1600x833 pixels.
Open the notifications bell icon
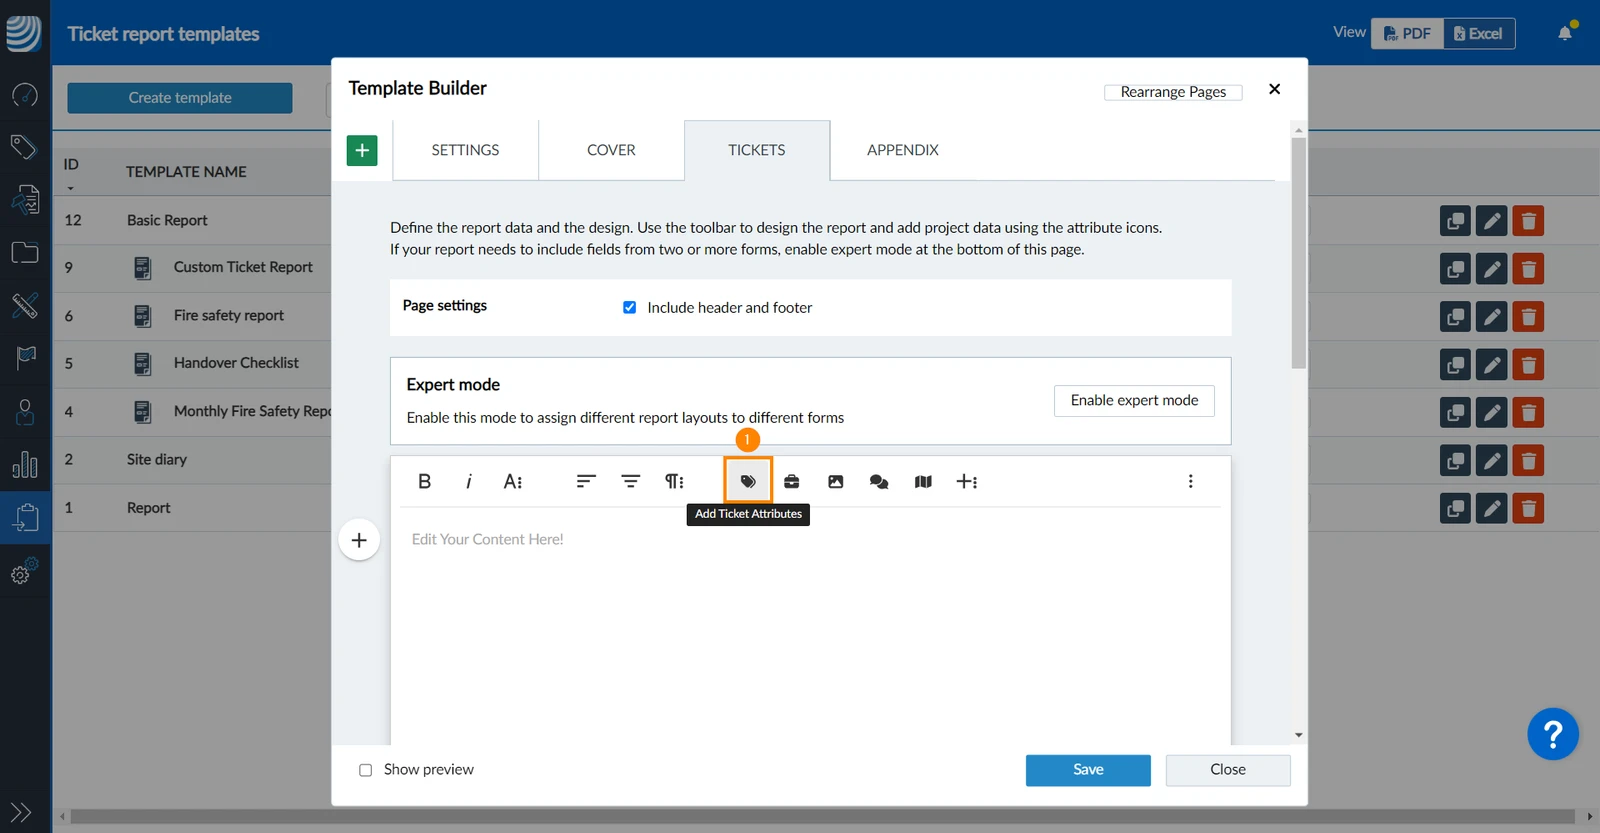[x=1565, y=33]
